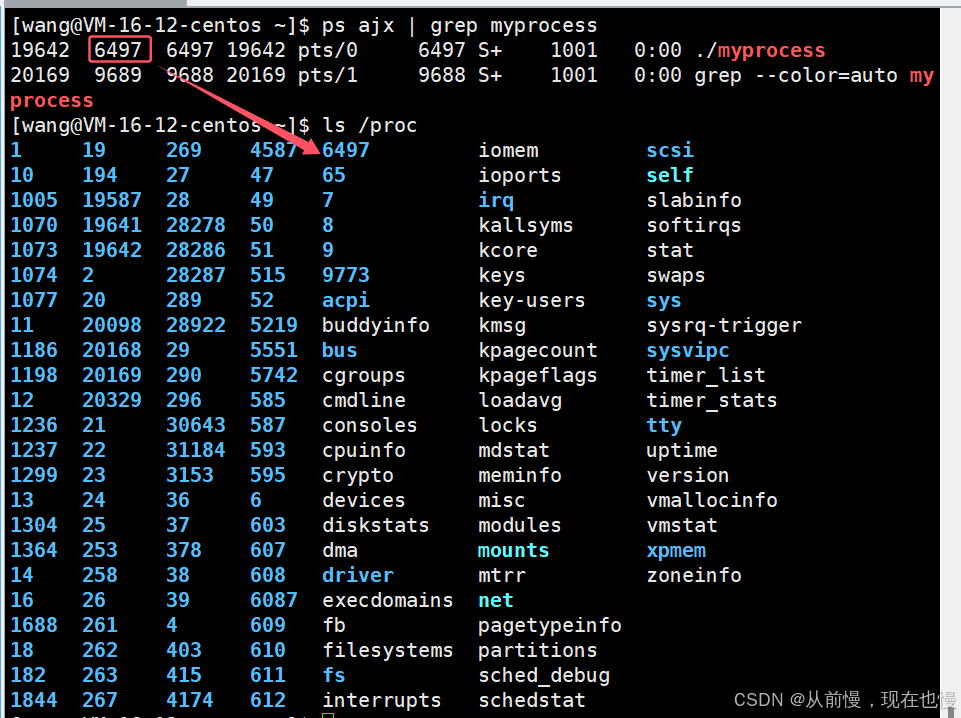Select the 'key-users' entry
The height and width of the screenshot is (718, 961).
pos(531,300)
